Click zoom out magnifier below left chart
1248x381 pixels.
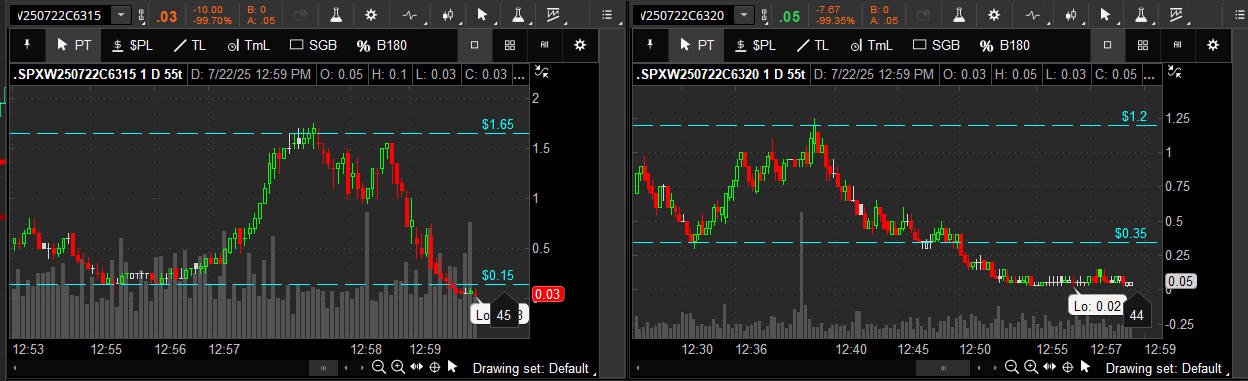(x=379, y=367)
